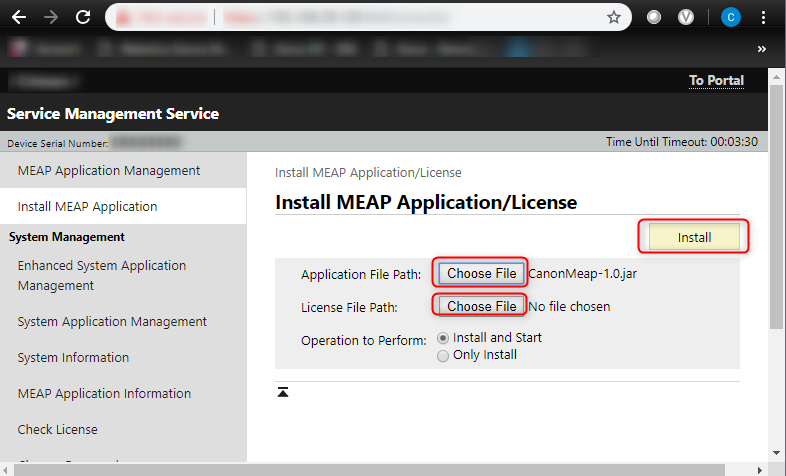The height and width of the screenshot is (476, 786).
Task: Open MEAP Application Management in sidebar
Action: tap(109, 171)
